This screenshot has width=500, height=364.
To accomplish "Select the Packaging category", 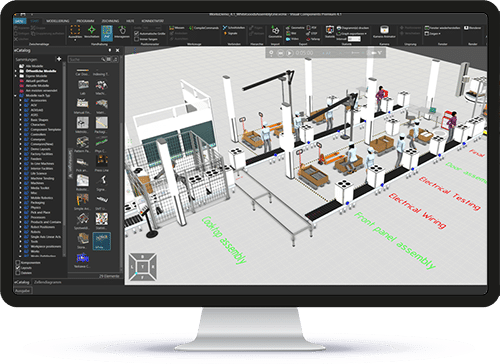I will point(34,203).
